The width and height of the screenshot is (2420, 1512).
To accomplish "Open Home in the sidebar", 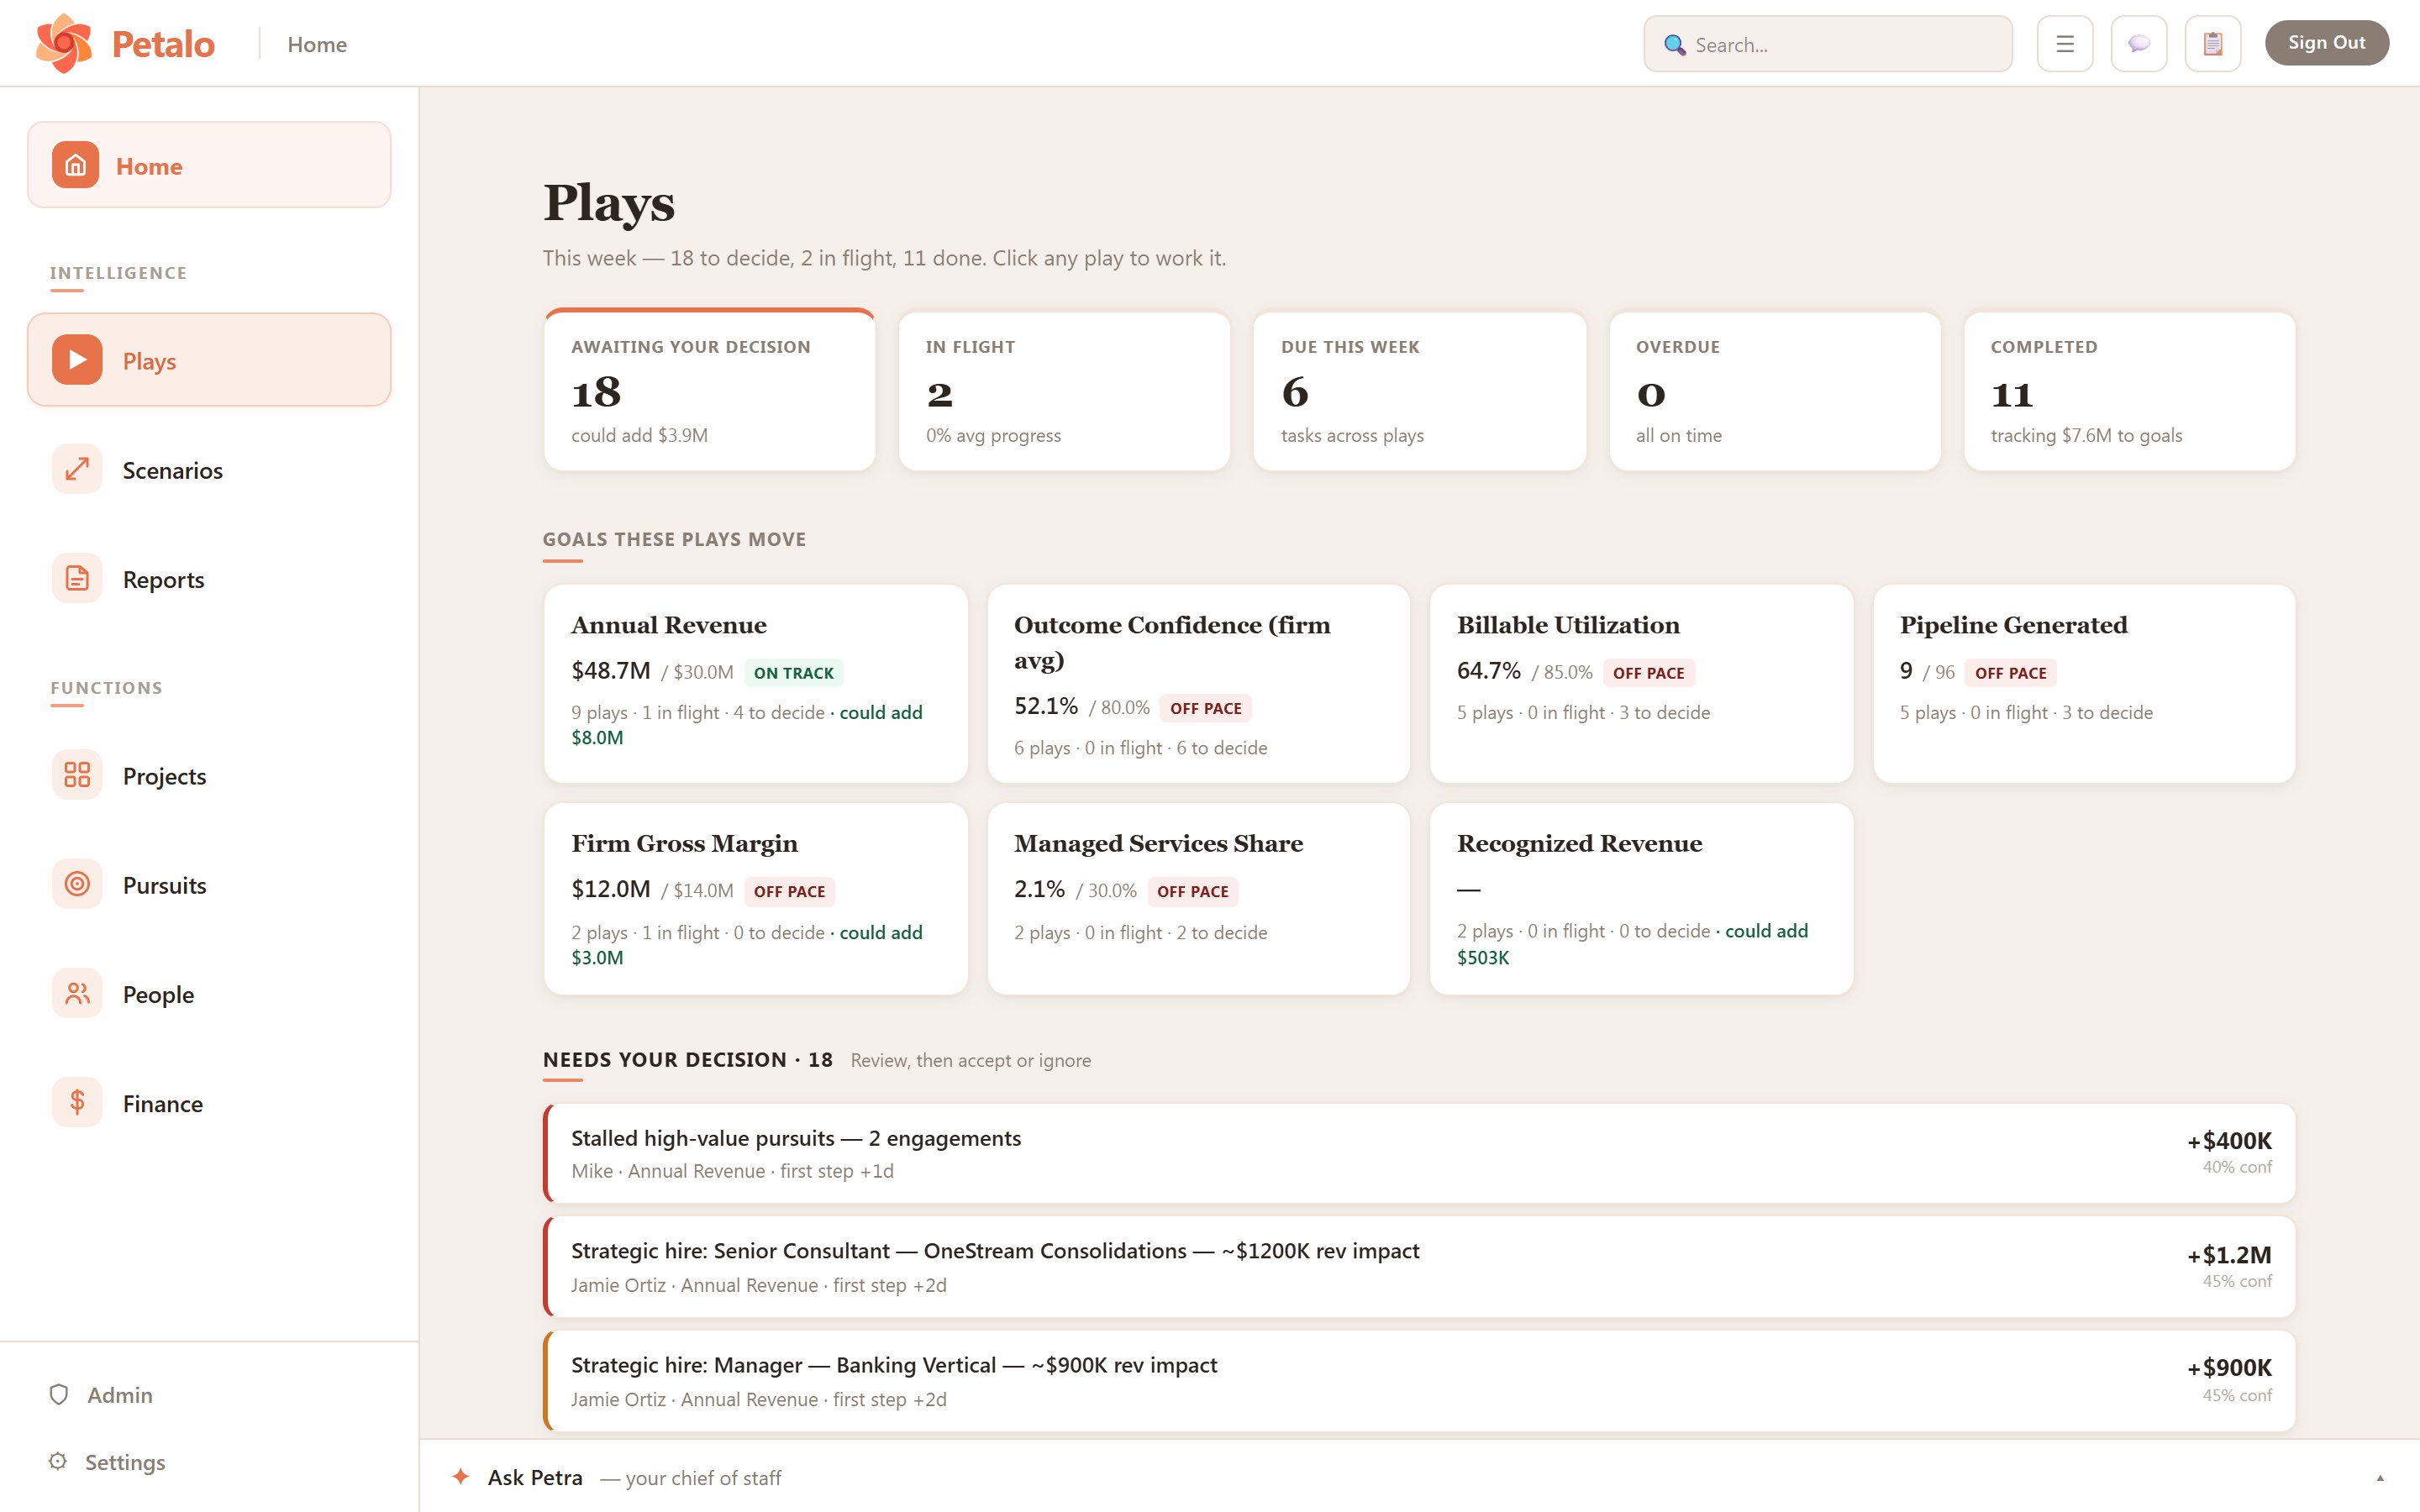I will click(x=209, y=165).
